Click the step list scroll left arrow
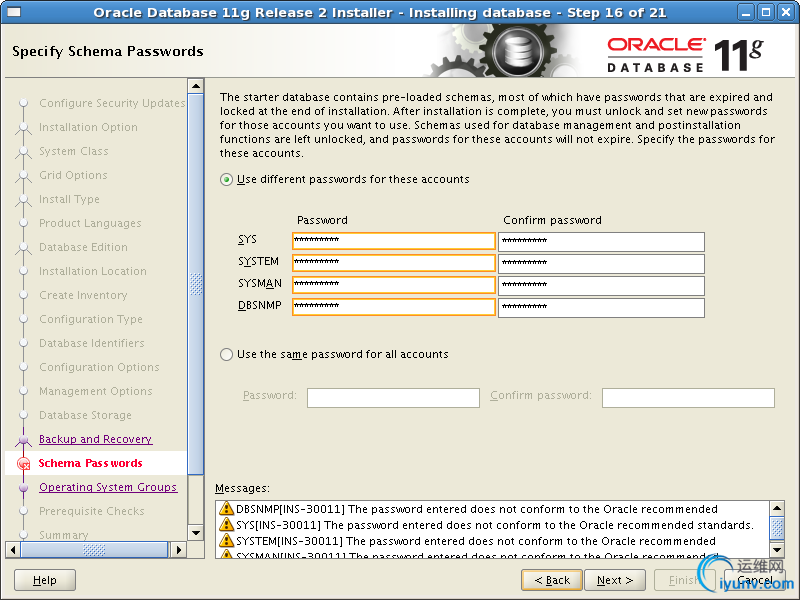Screen dimensions: 800x600 (13, 550)
